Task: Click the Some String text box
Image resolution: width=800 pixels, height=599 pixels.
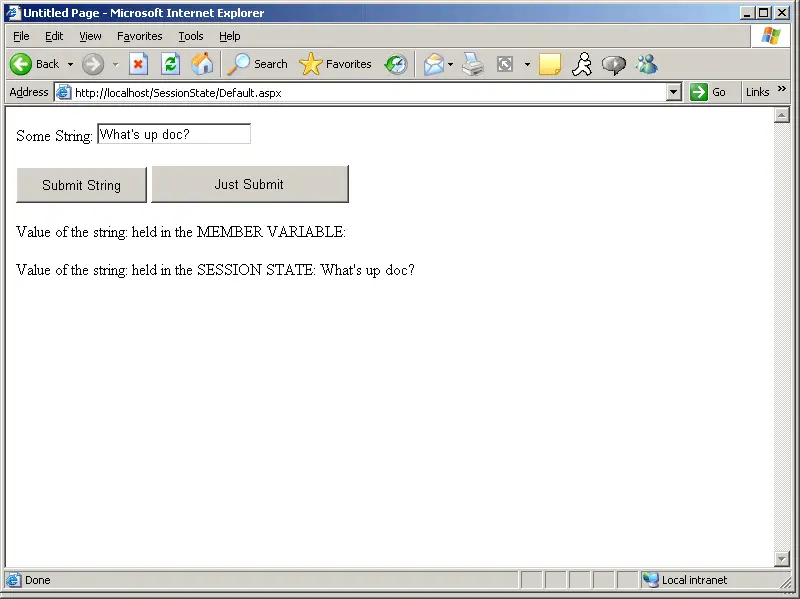Action: [x=174, y=134]
